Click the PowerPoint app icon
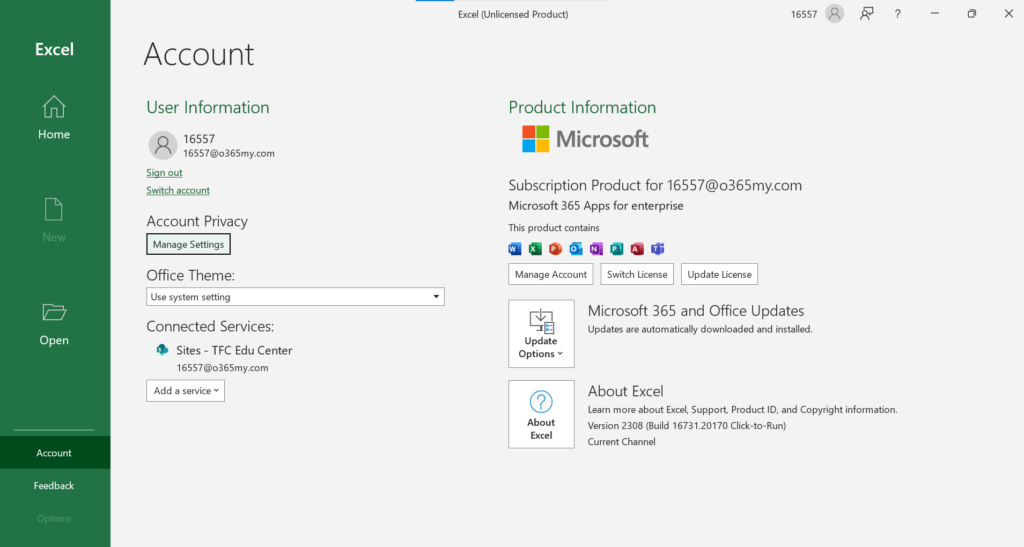 point(555,249)
